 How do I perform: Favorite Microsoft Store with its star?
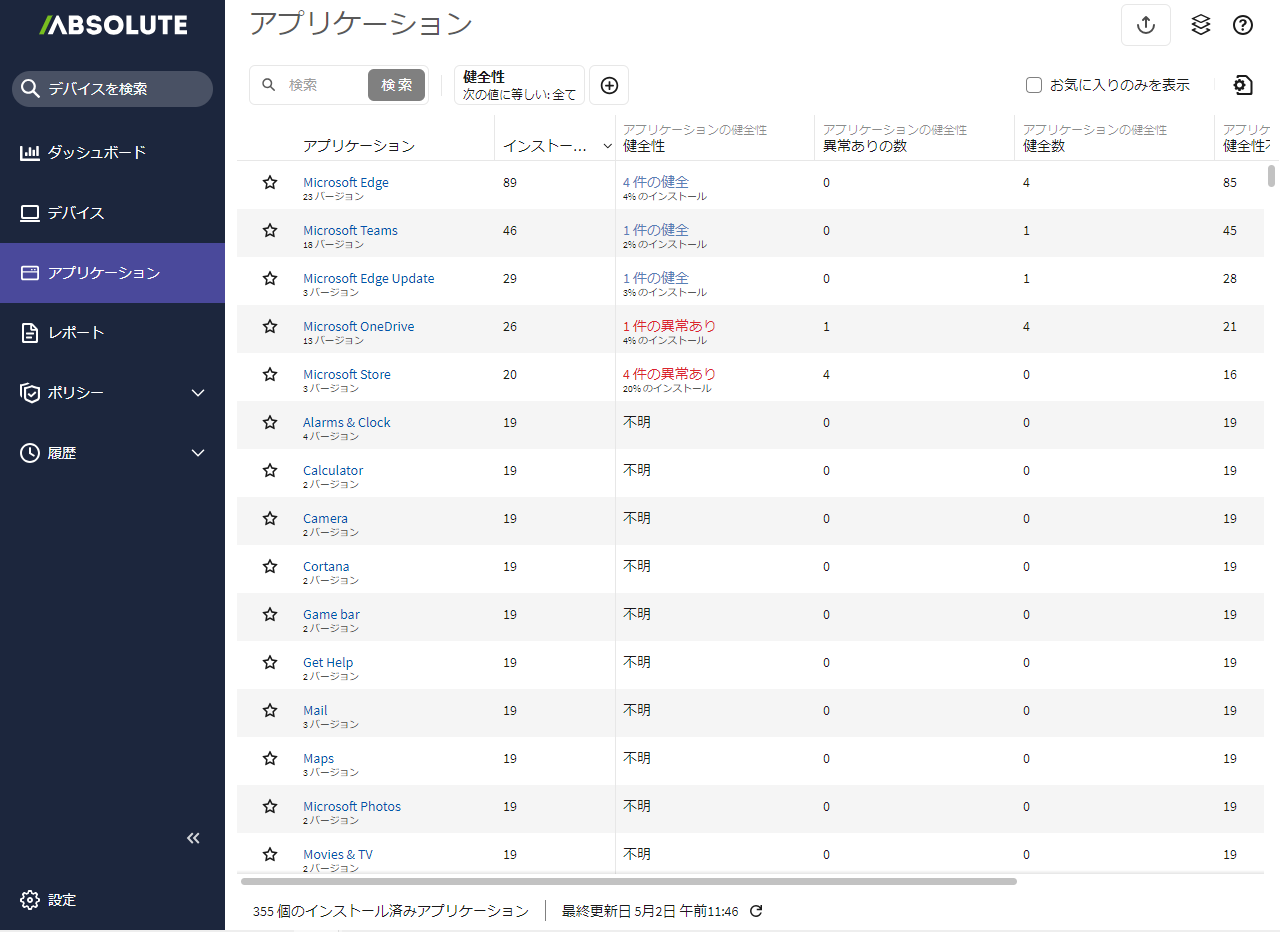coord(270,375)
